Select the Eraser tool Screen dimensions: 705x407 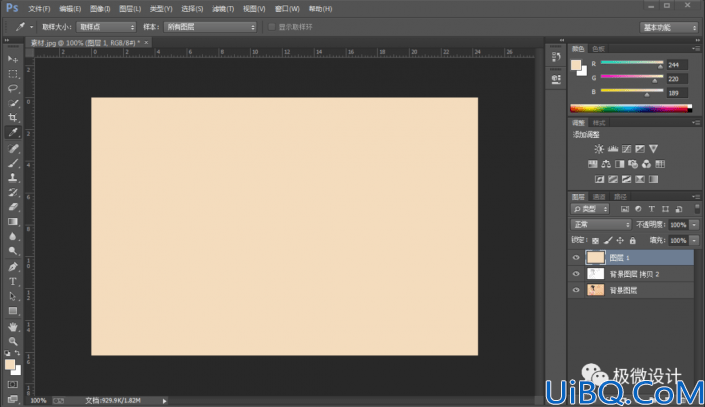13,207
